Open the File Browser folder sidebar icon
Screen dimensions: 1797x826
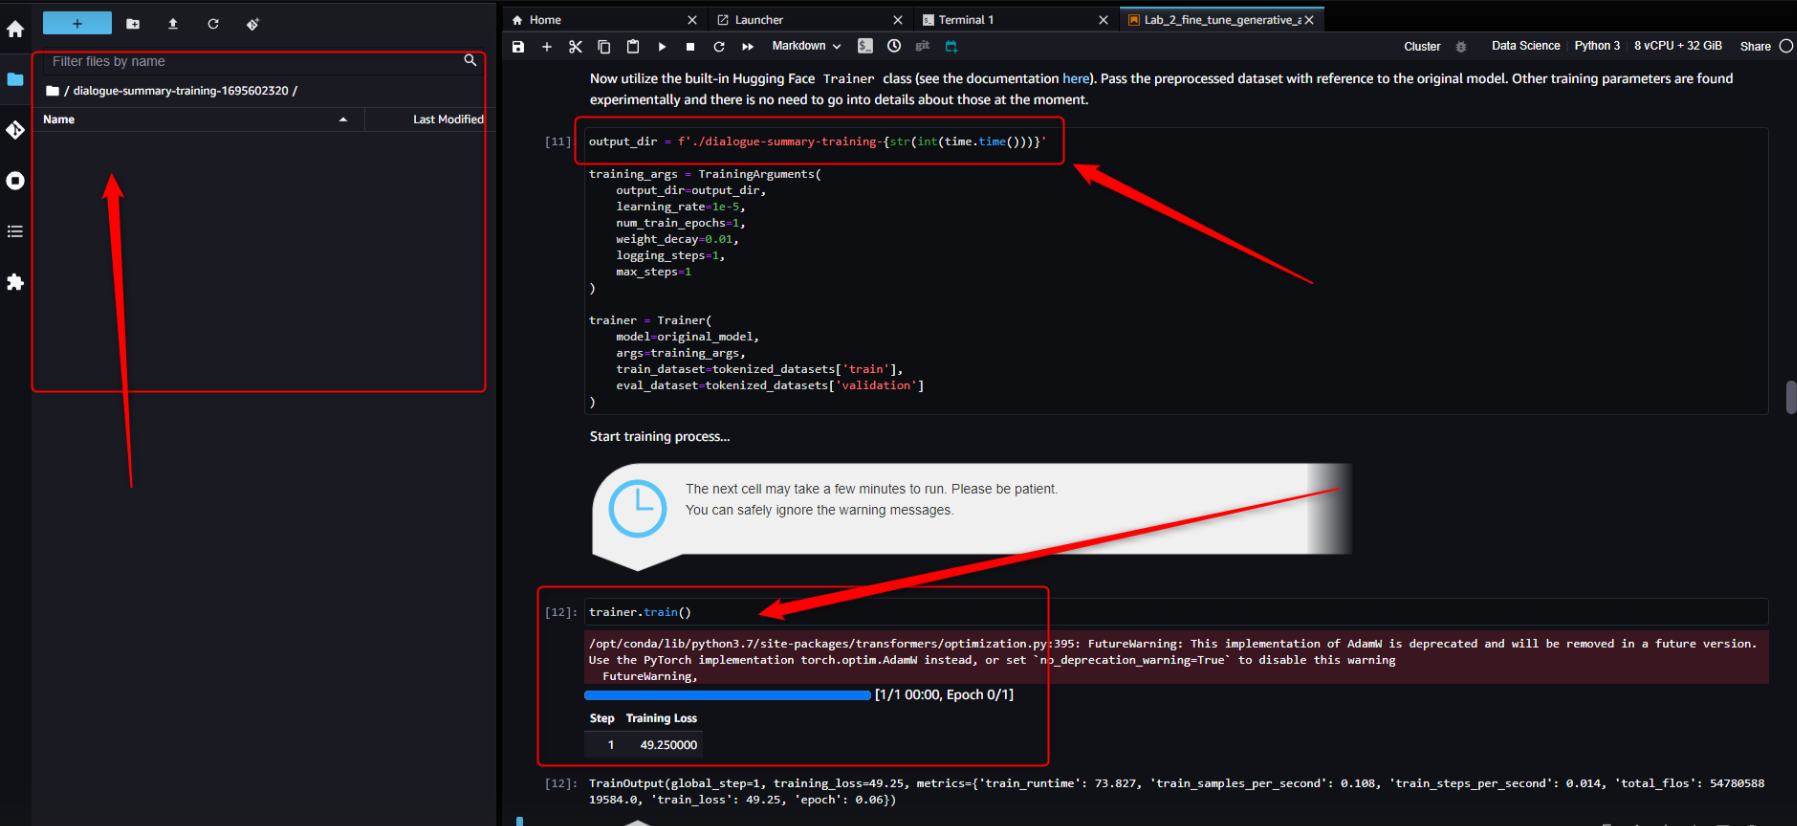(15, 79)
